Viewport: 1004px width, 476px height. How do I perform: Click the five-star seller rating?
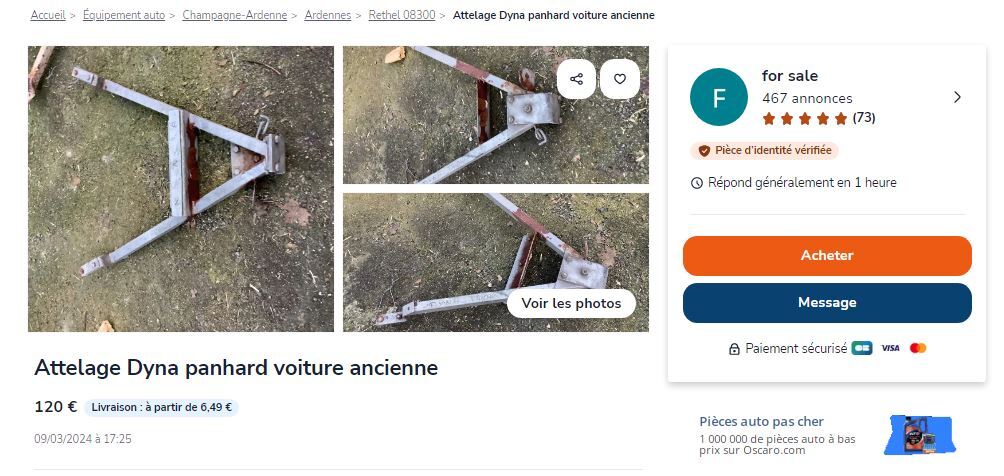point(804,118)
